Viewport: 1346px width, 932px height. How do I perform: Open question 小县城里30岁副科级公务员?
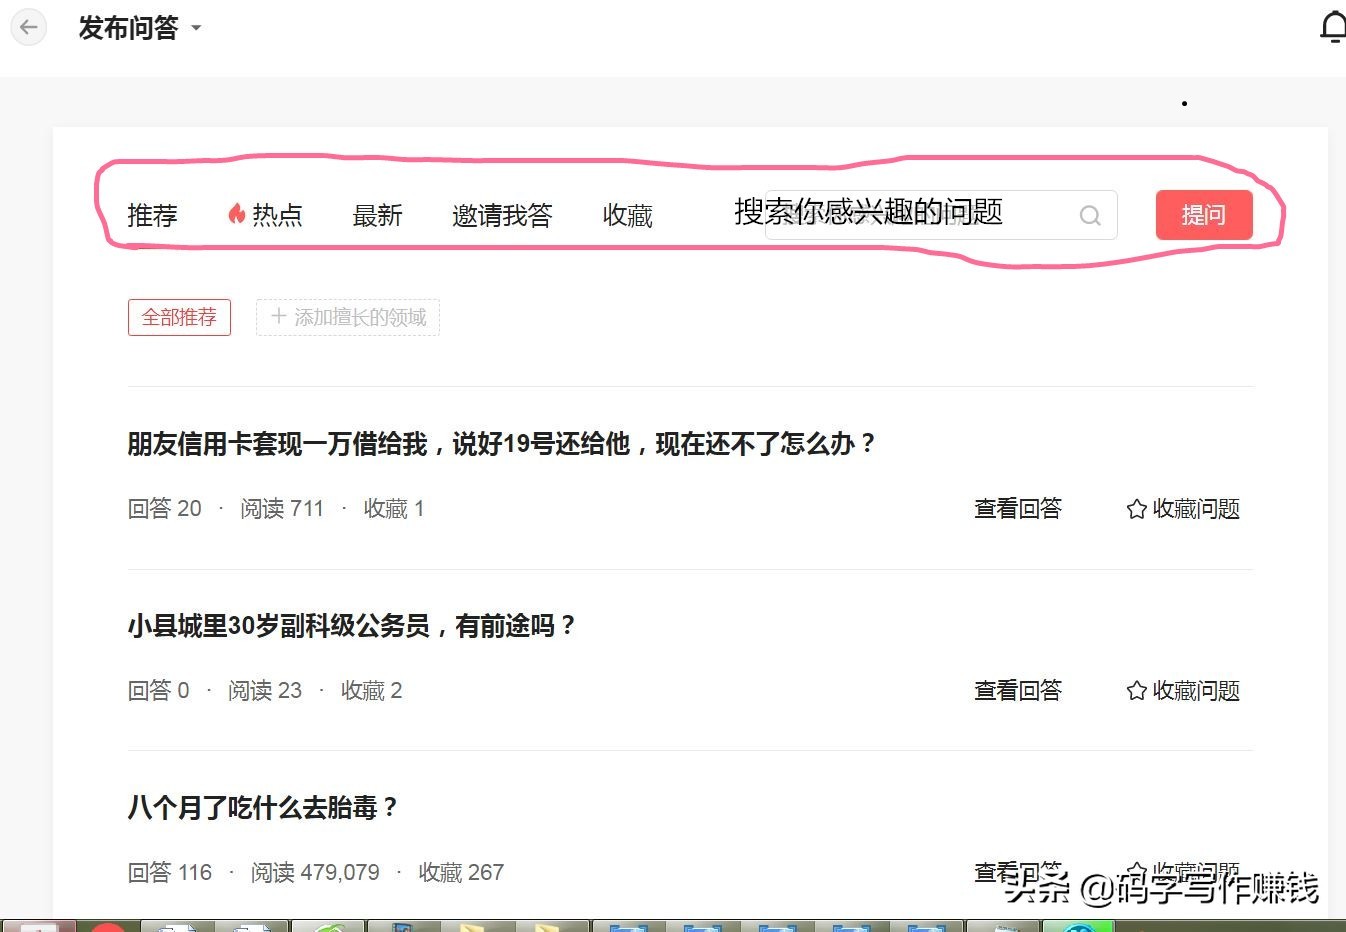tap(351, 626)
